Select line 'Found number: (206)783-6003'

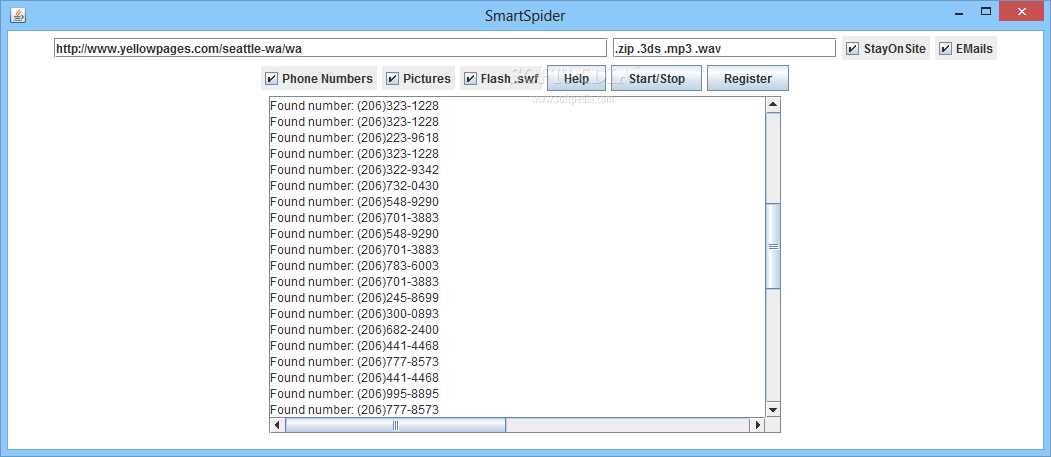(355, 265)
